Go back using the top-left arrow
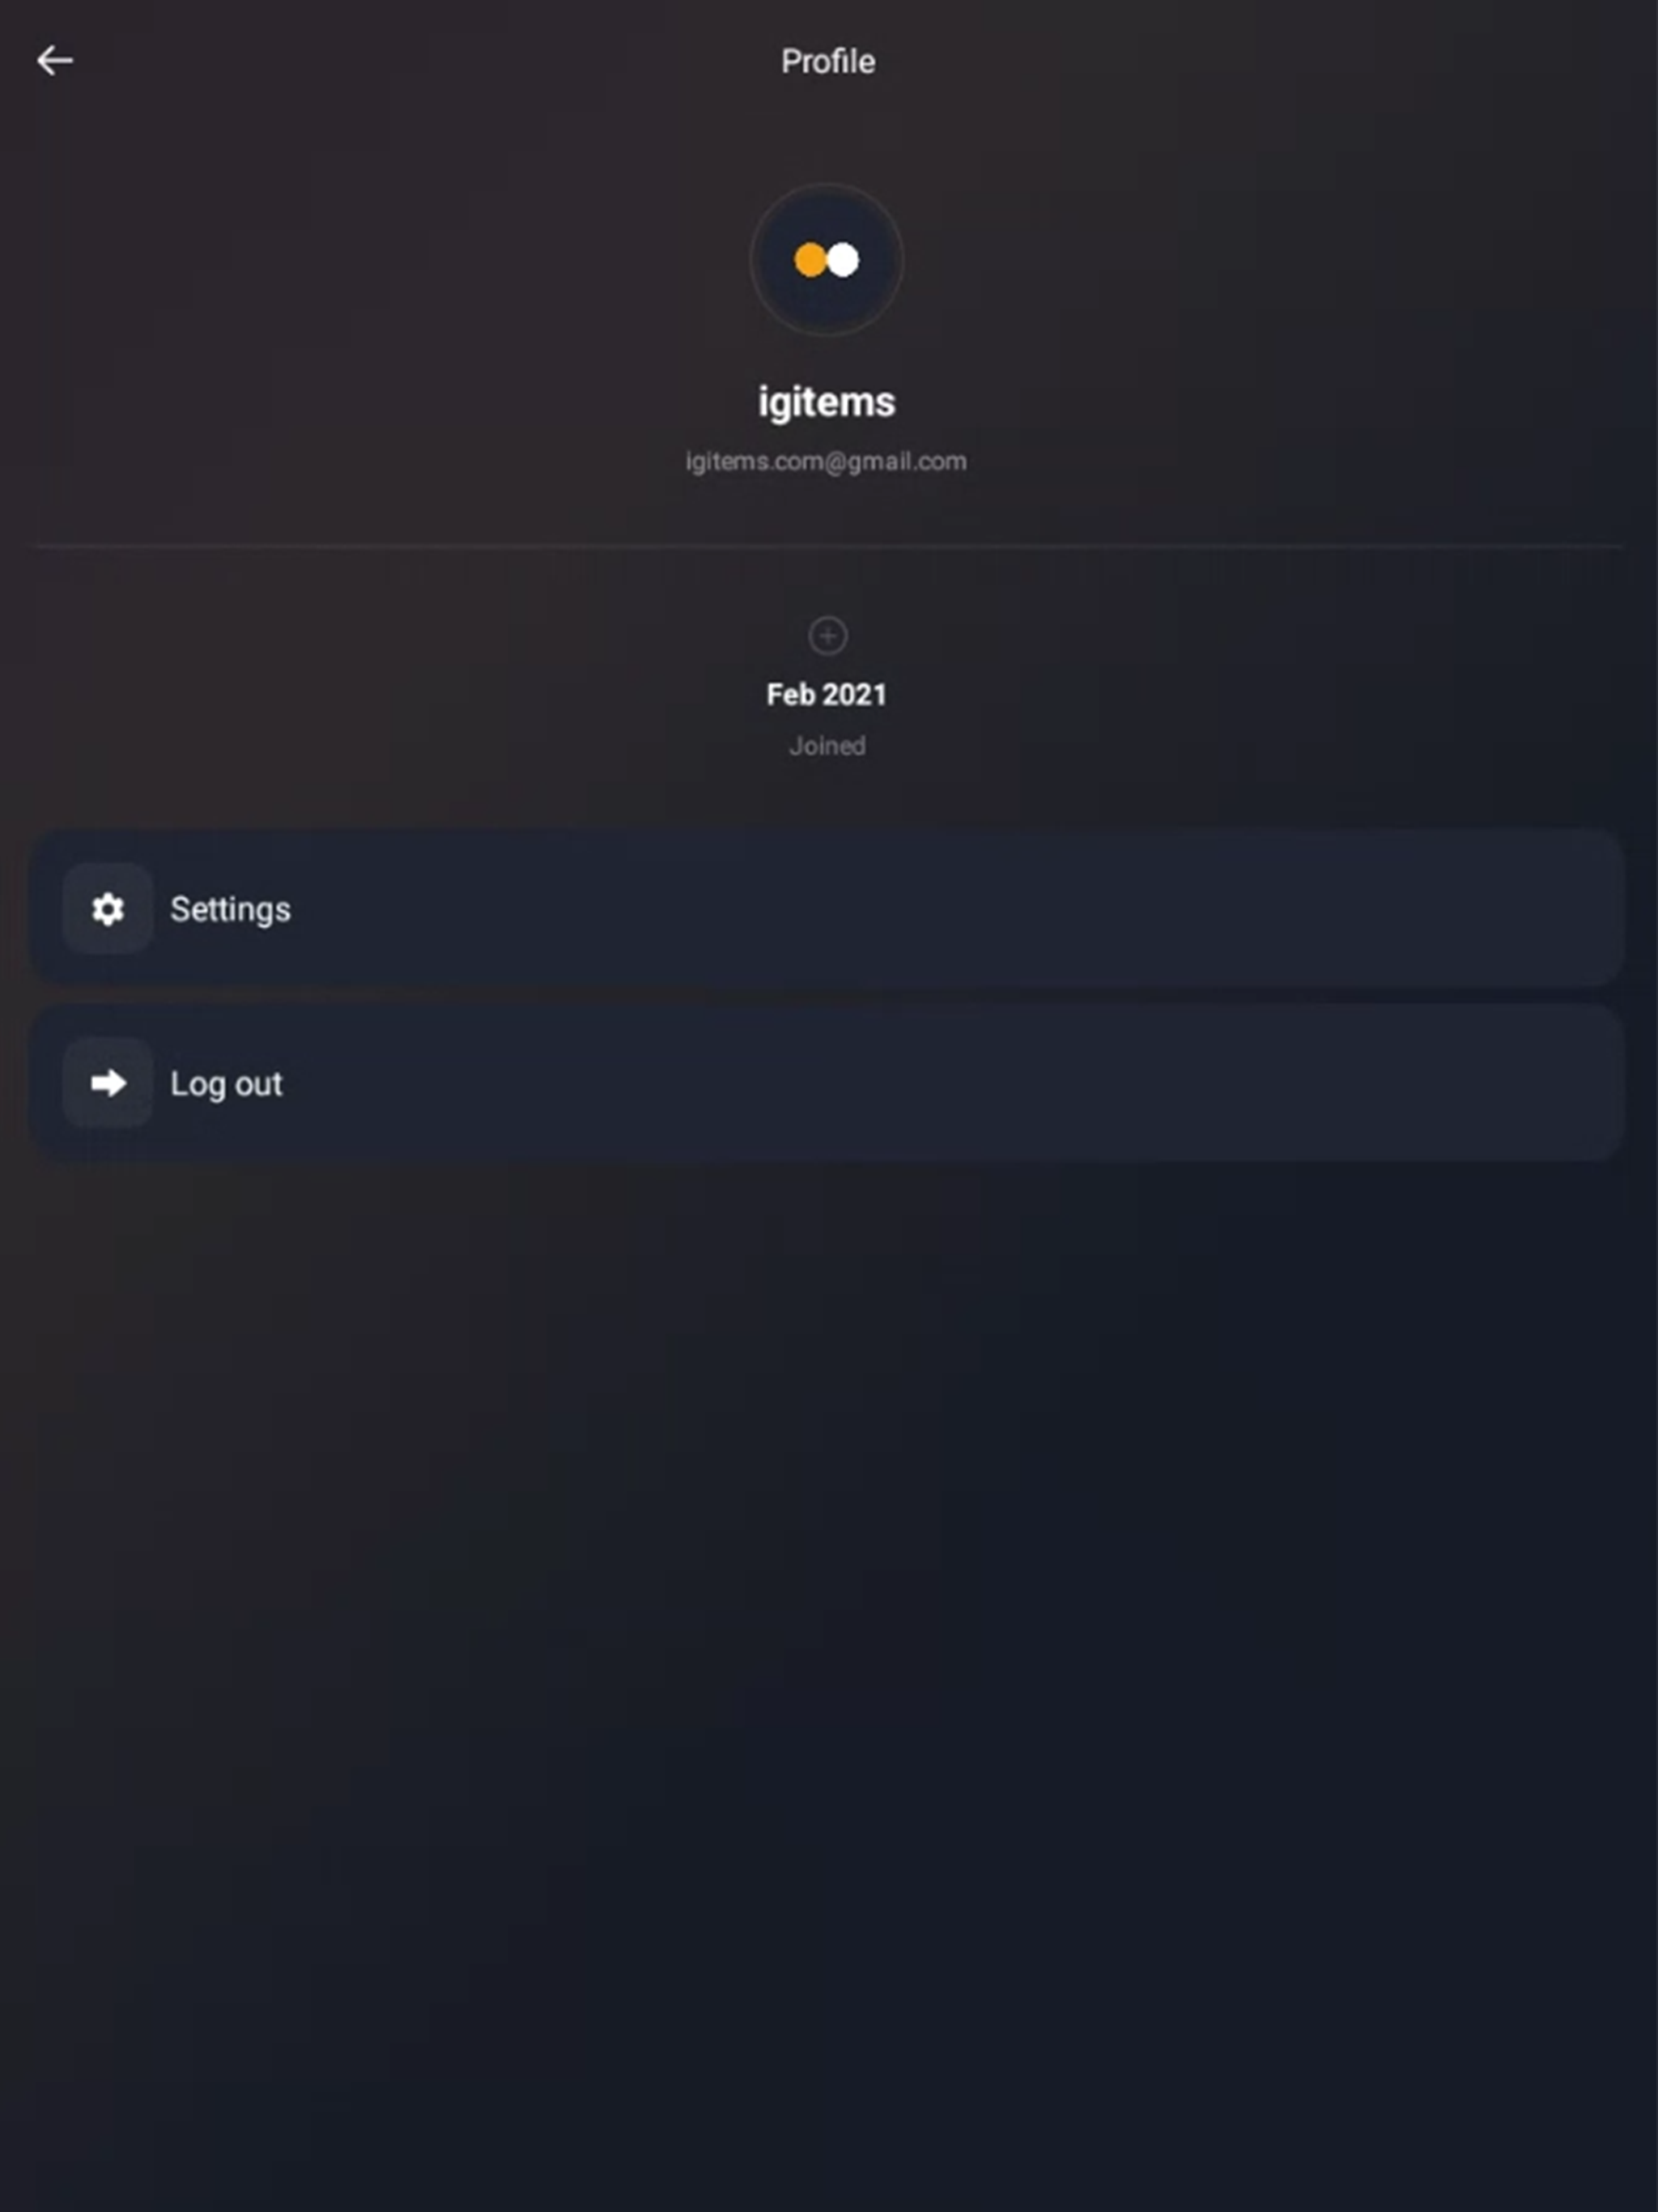 point(55,61)
